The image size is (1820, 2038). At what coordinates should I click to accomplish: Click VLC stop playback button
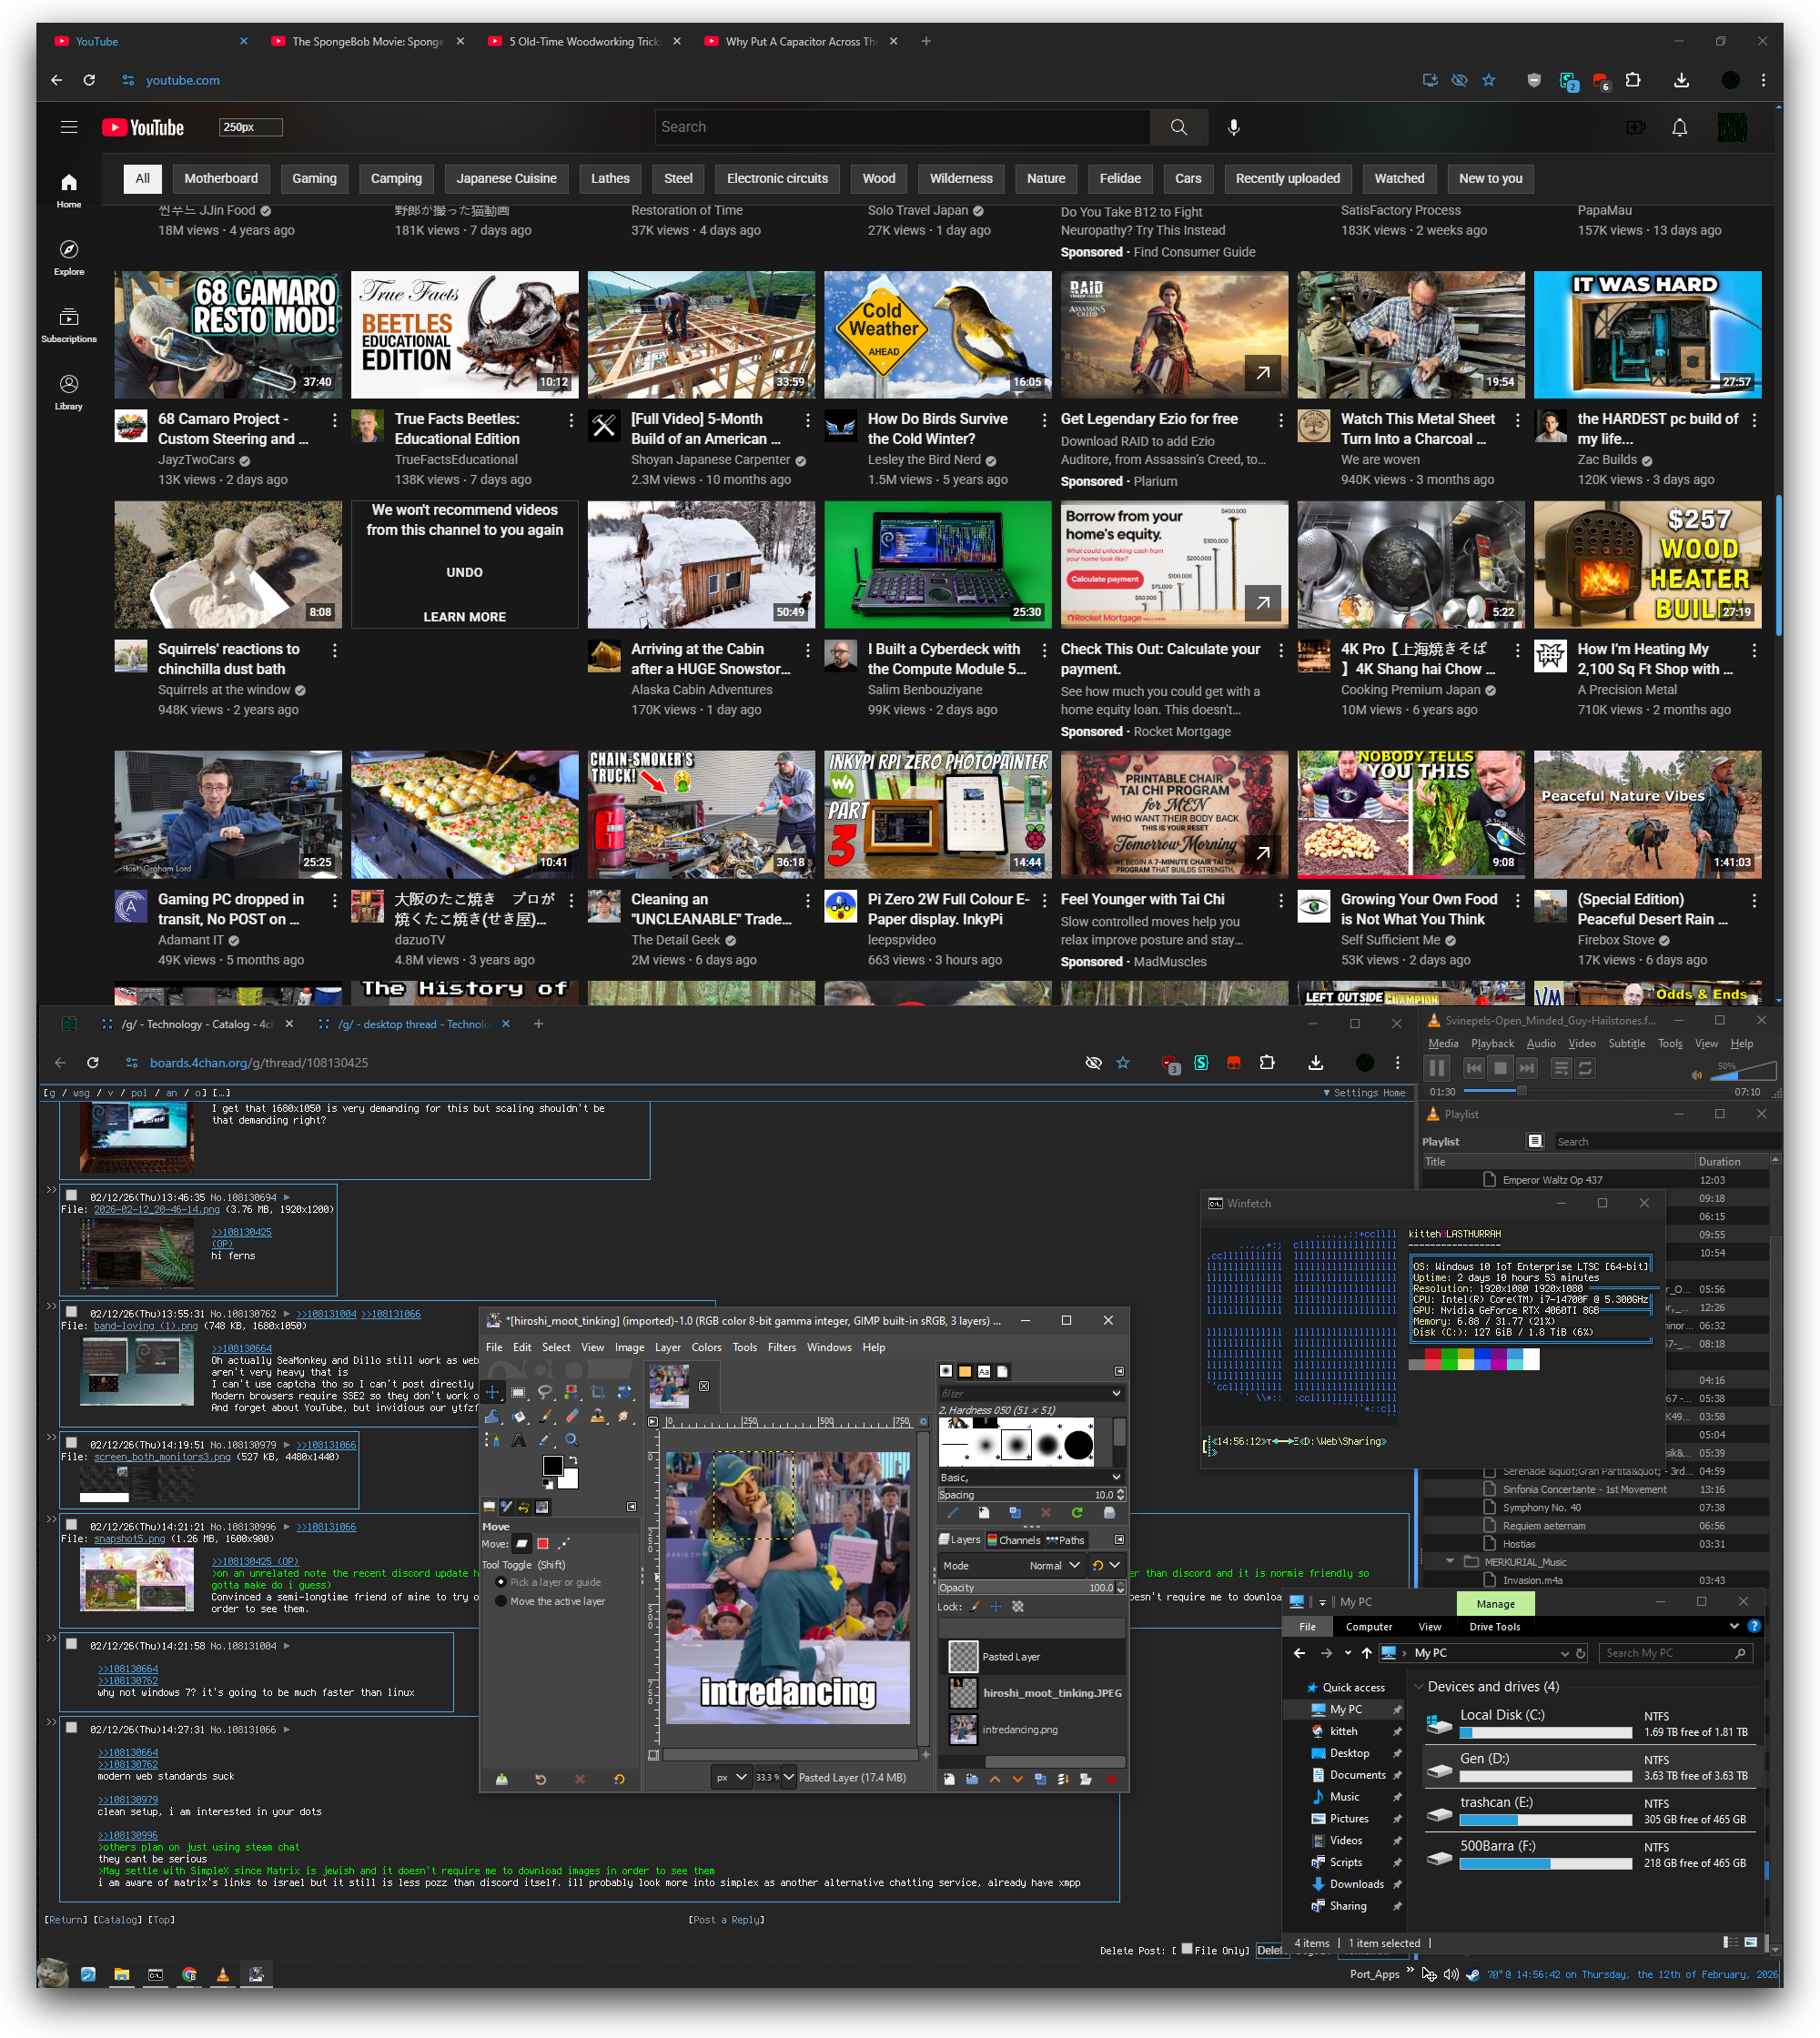tap(1500, 1068)
